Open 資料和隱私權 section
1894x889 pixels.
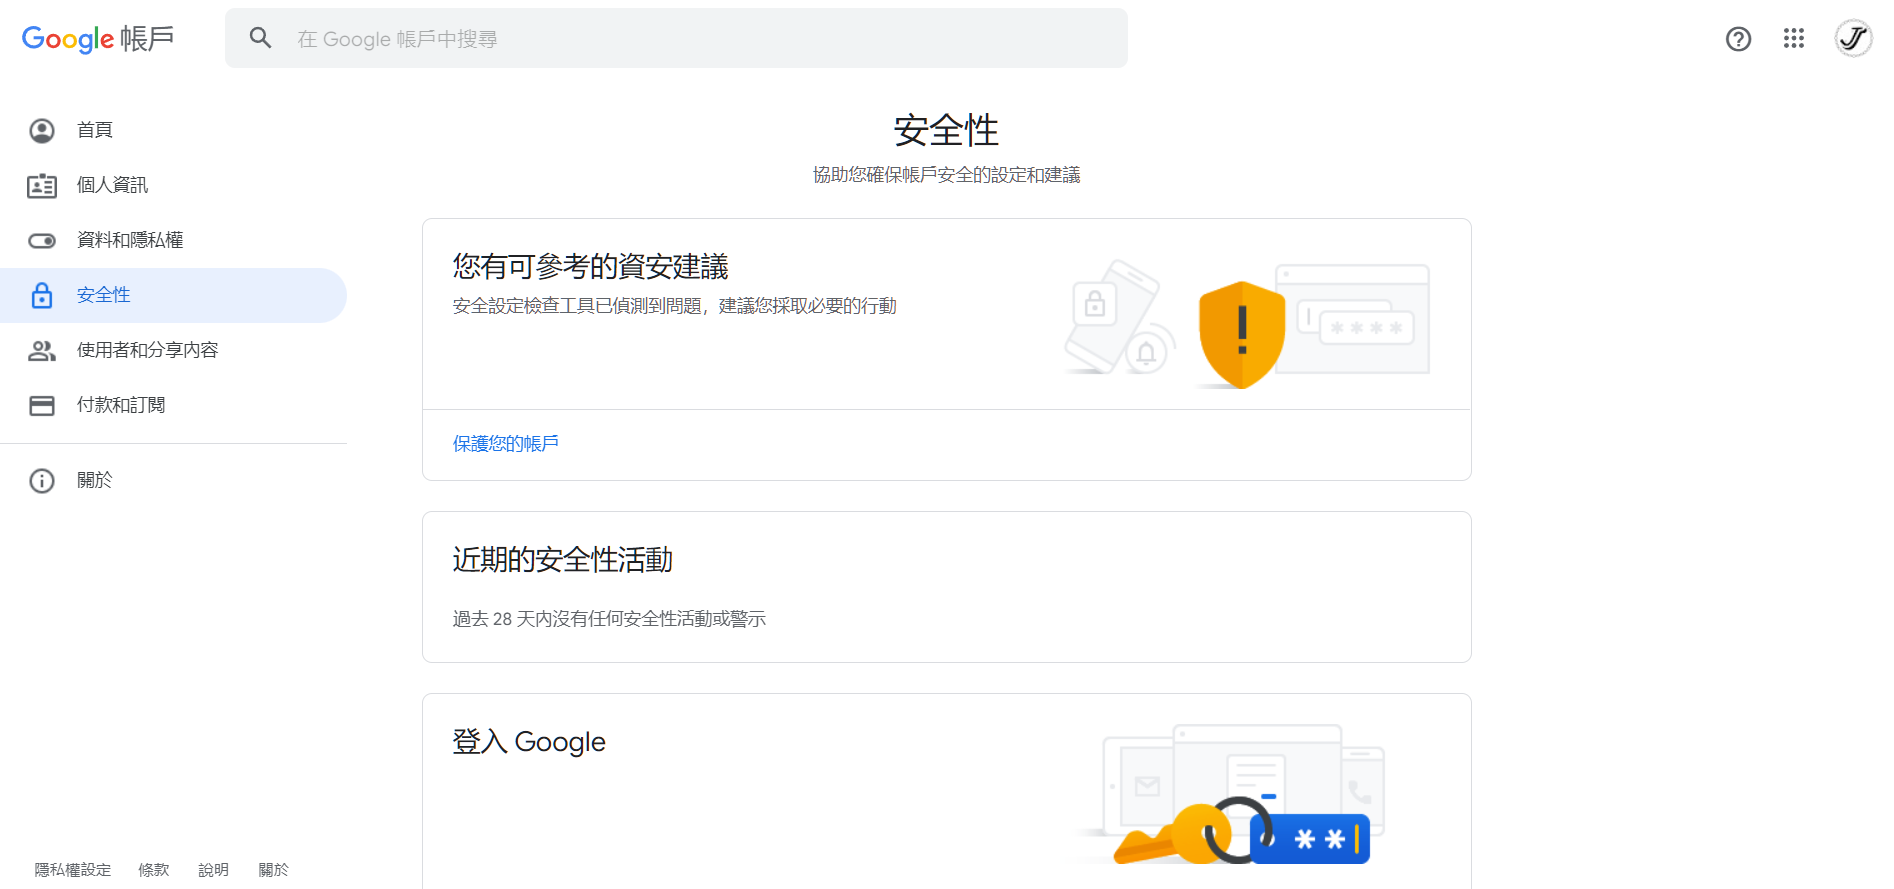click(173, 240)
